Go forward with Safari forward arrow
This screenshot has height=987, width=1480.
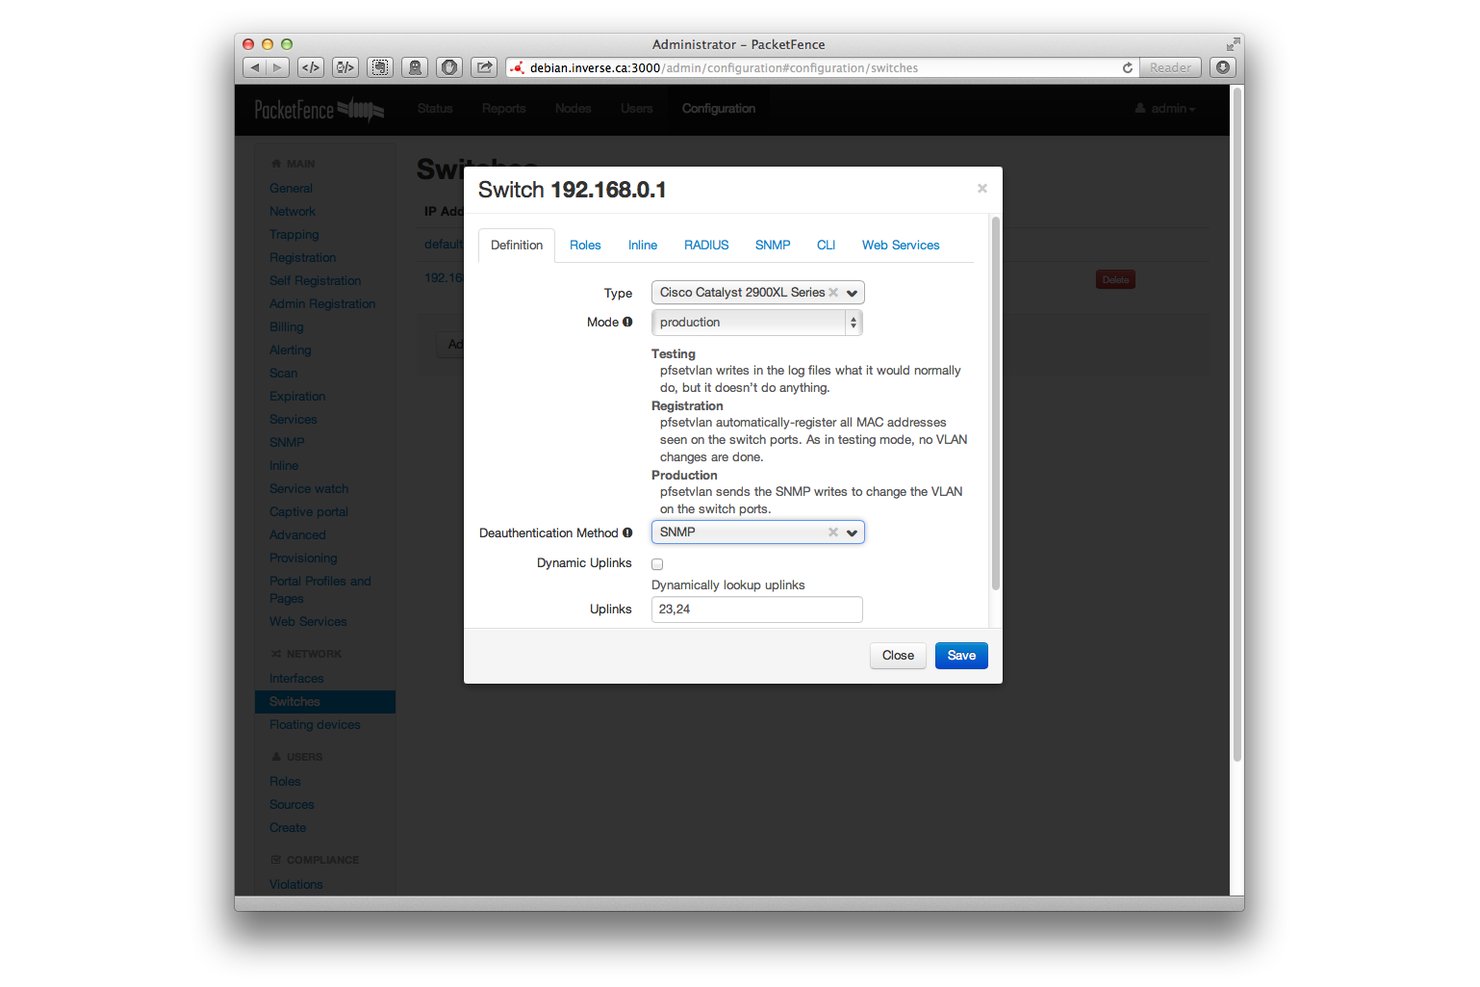pyautogui.click(x=278, y=67)
